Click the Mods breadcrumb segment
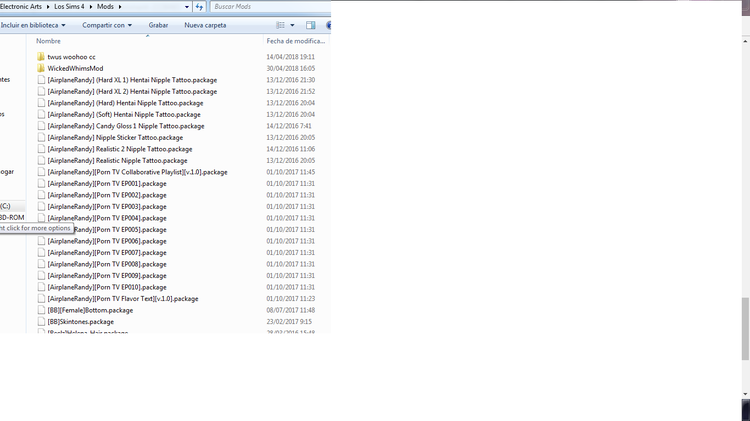 click(x=105, y=7)
